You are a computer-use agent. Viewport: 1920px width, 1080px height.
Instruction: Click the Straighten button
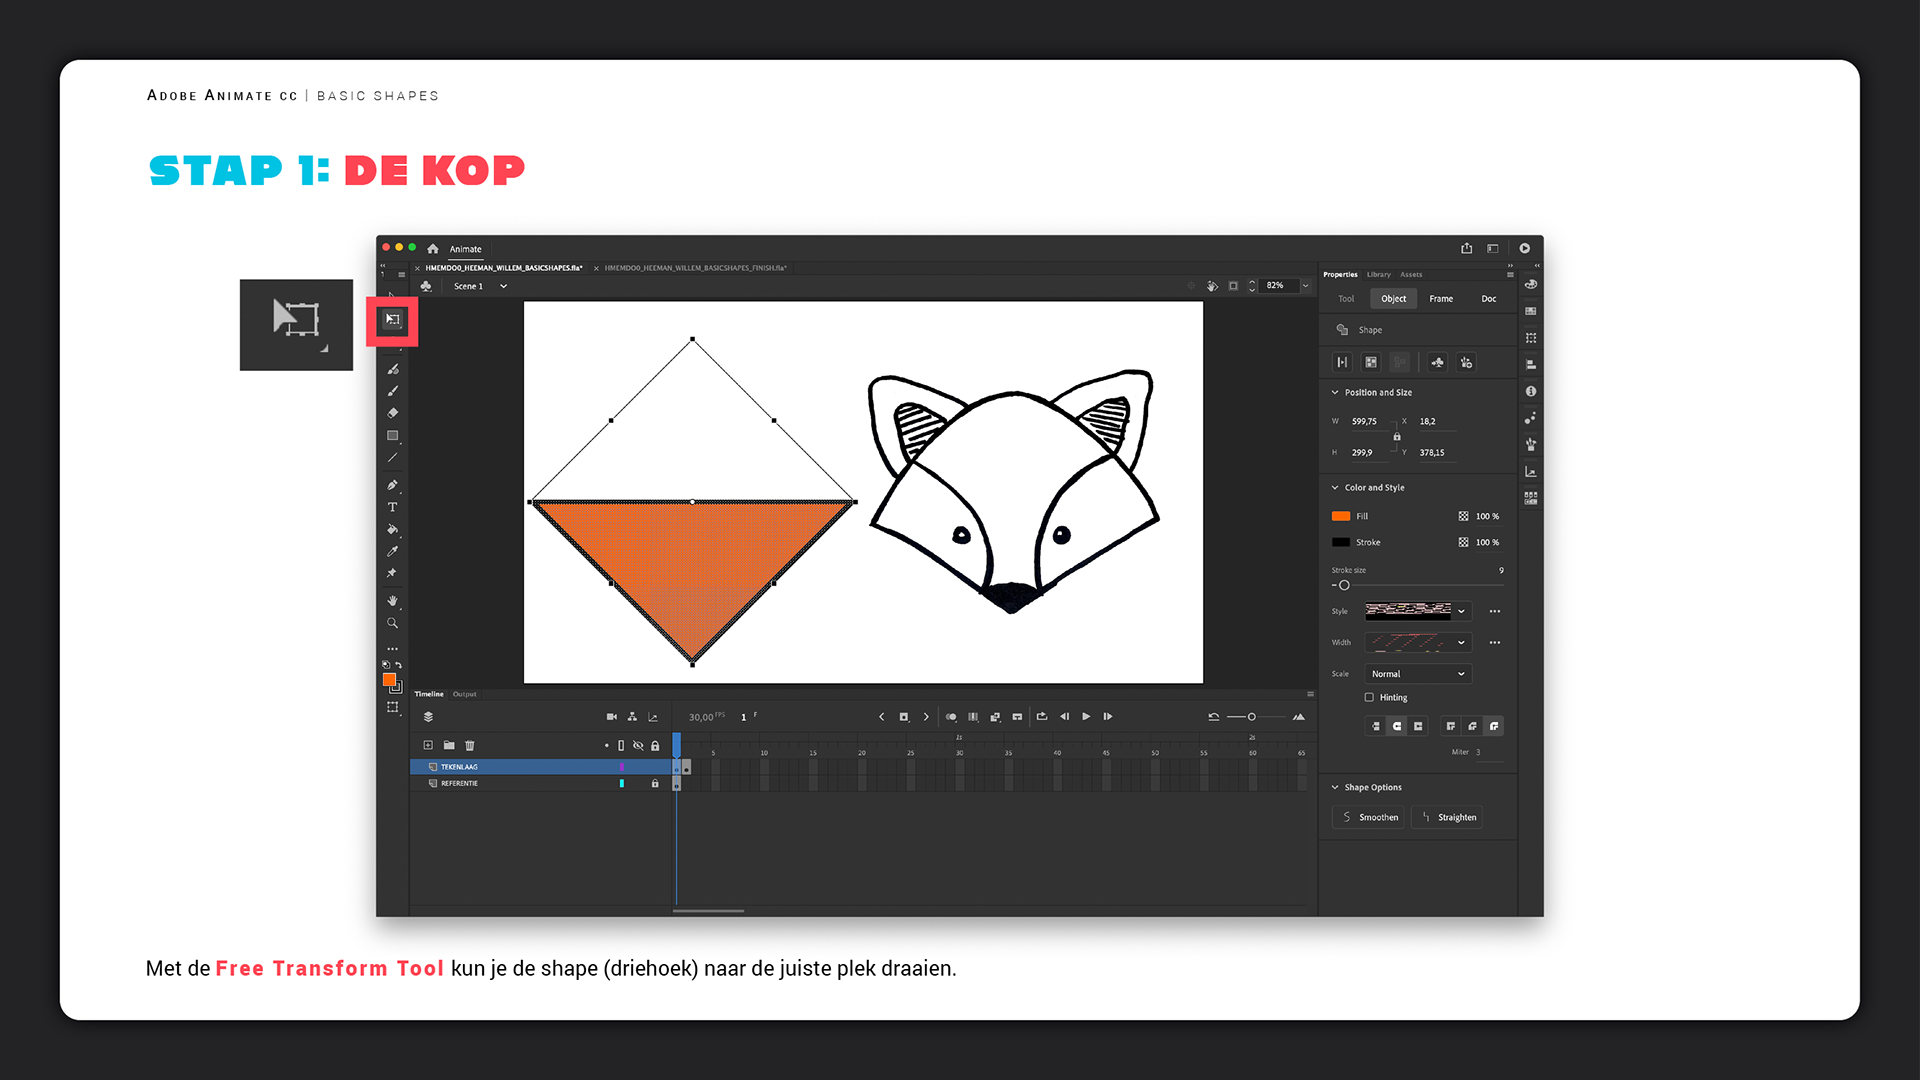[x=1446, y=817]
